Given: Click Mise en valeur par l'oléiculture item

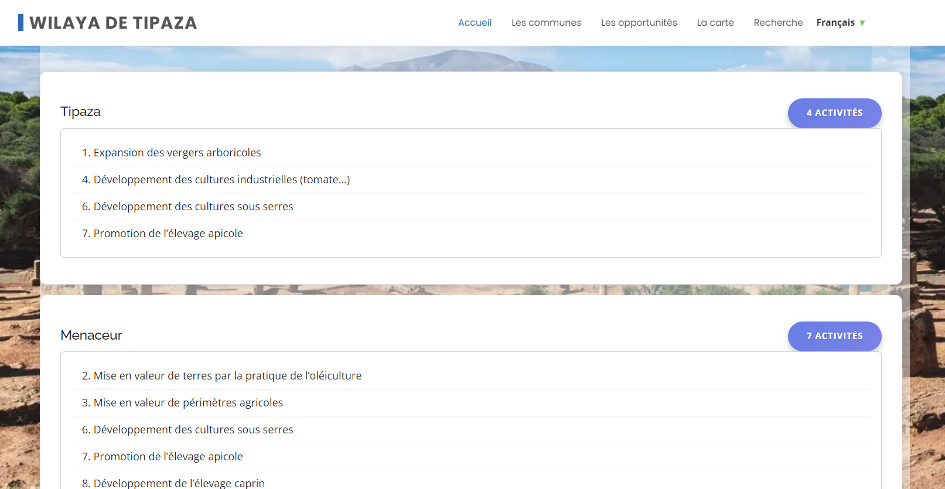Looking at the screenshot, I should [227, 376].
